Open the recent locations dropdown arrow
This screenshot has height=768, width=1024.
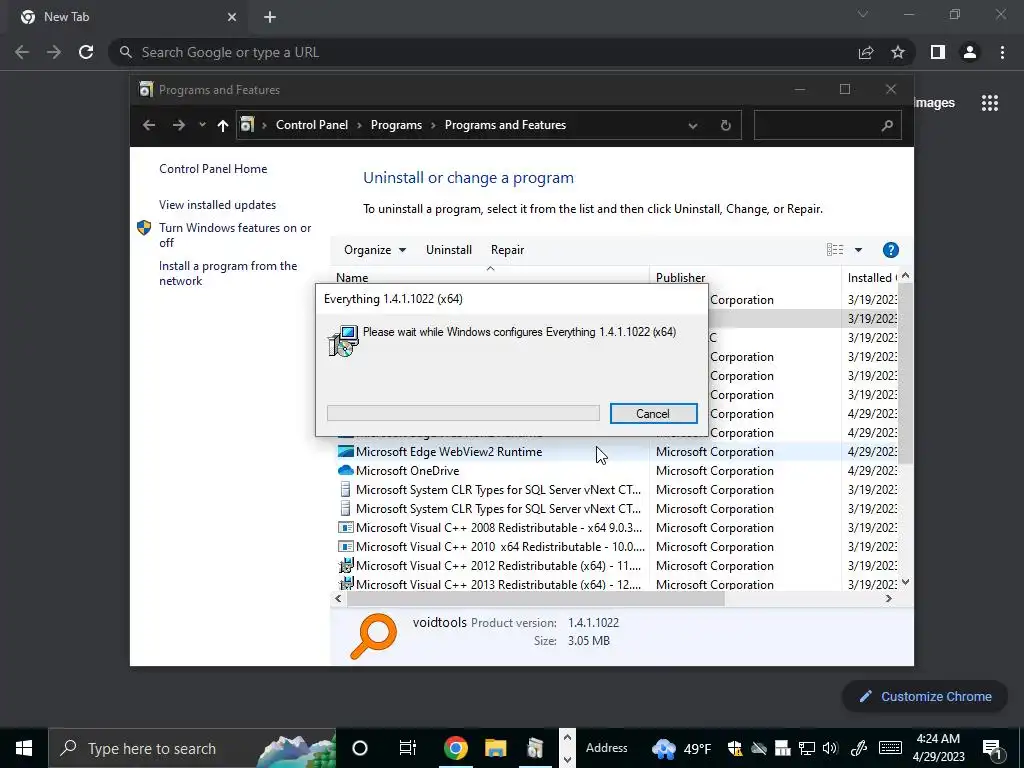pyautogui.click(x=202, y=125)
